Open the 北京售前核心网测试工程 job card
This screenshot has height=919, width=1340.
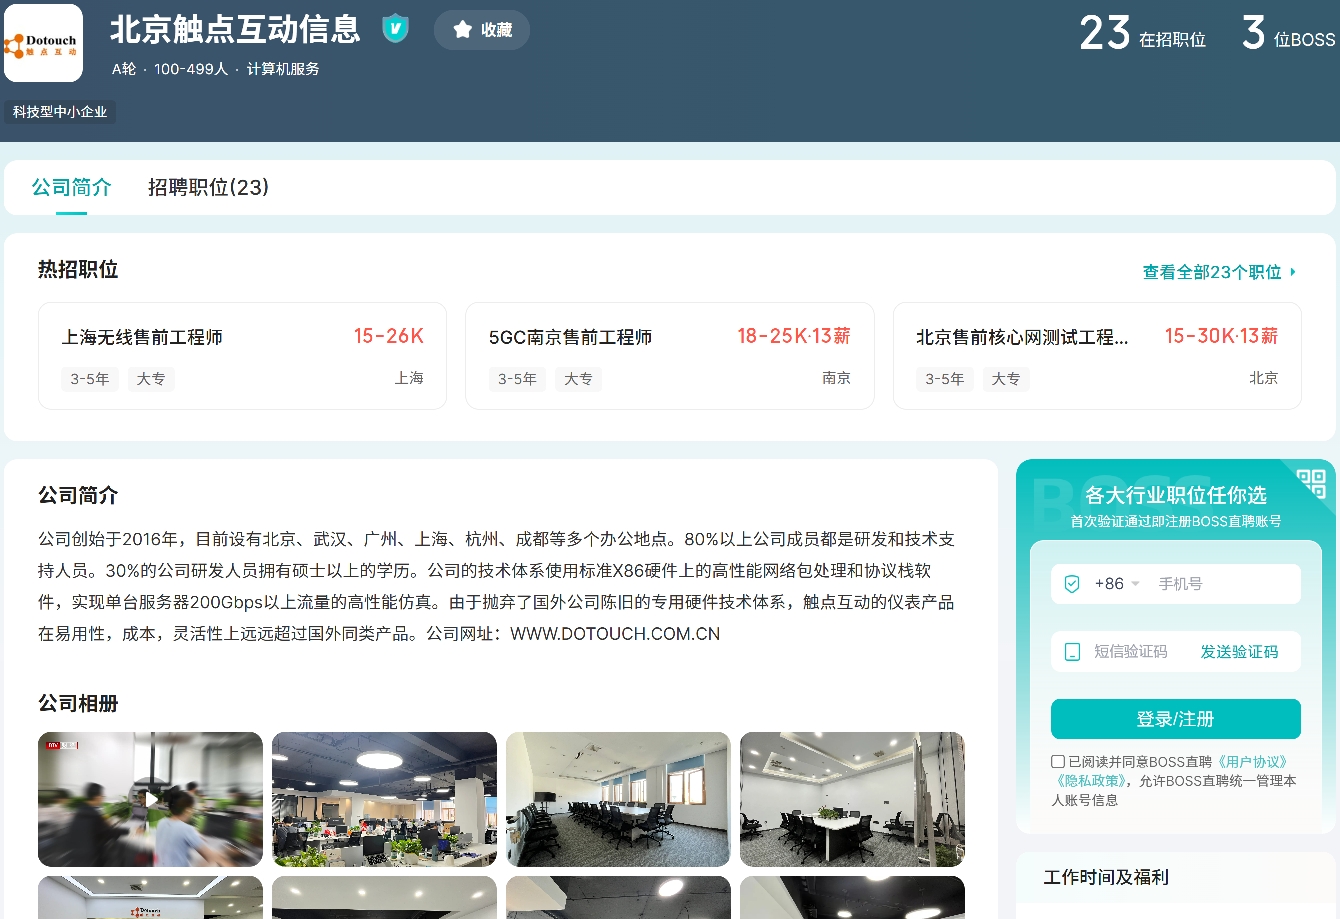[x=1097, y=356]
